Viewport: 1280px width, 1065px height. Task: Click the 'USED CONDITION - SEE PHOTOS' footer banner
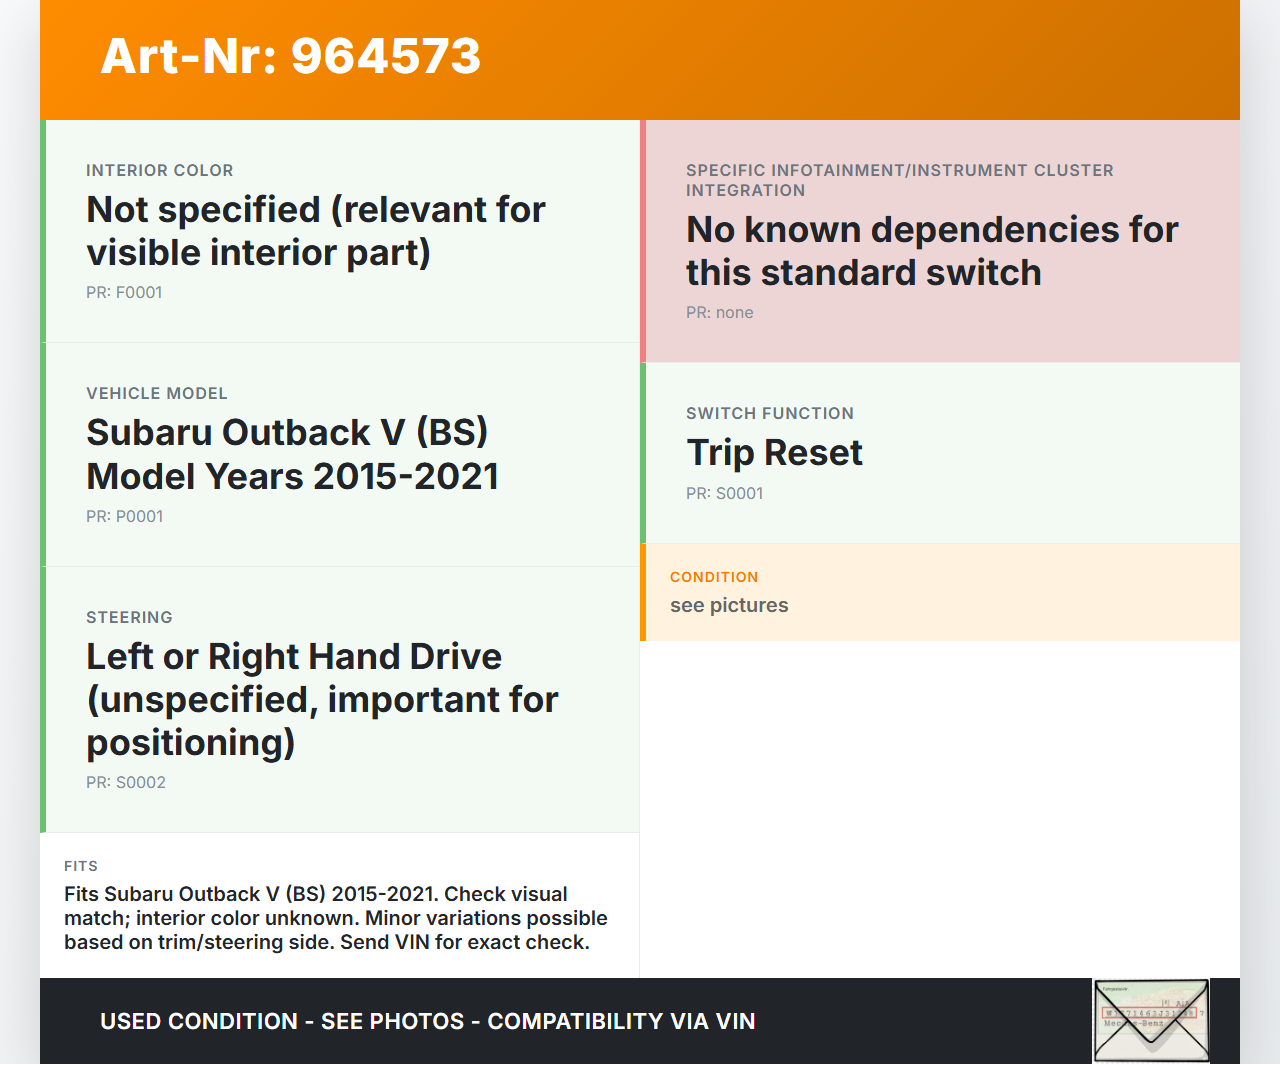pos(427,1021)
